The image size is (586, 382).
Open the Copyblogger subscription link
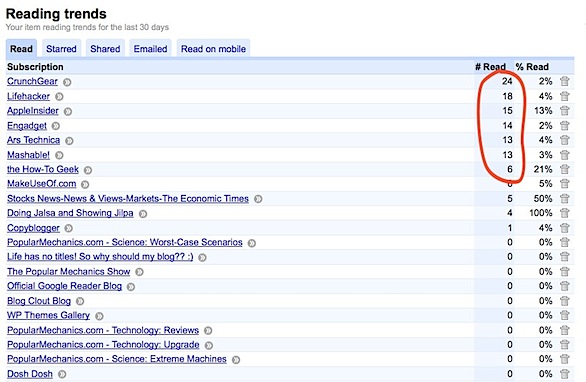point(33,228)
